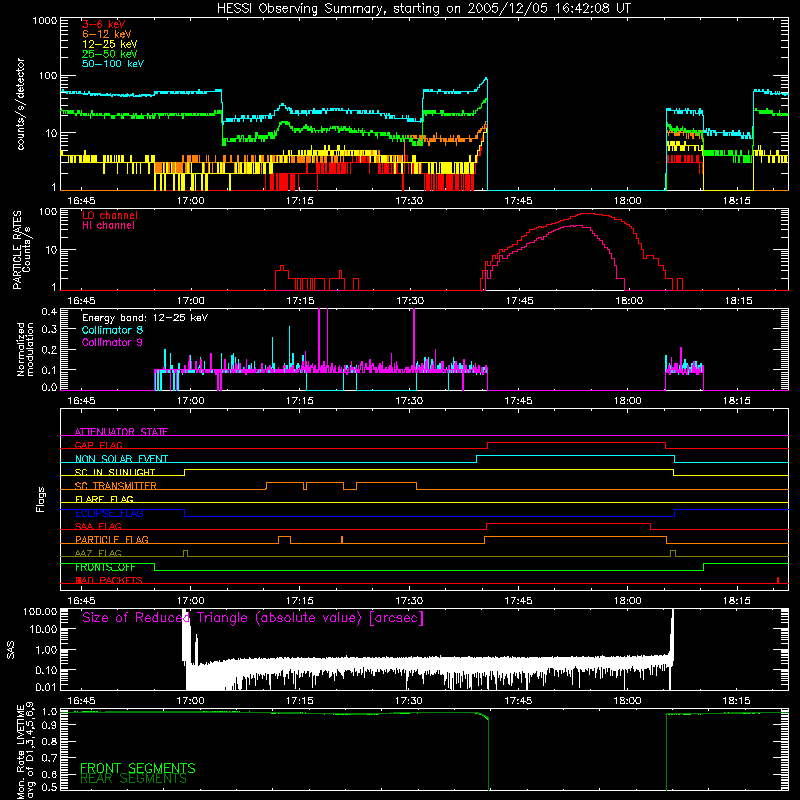Image resolution: width=800 pixels, height=800 pixels.
Task: Select the 50-100 keV legend label
Action: 113,64
